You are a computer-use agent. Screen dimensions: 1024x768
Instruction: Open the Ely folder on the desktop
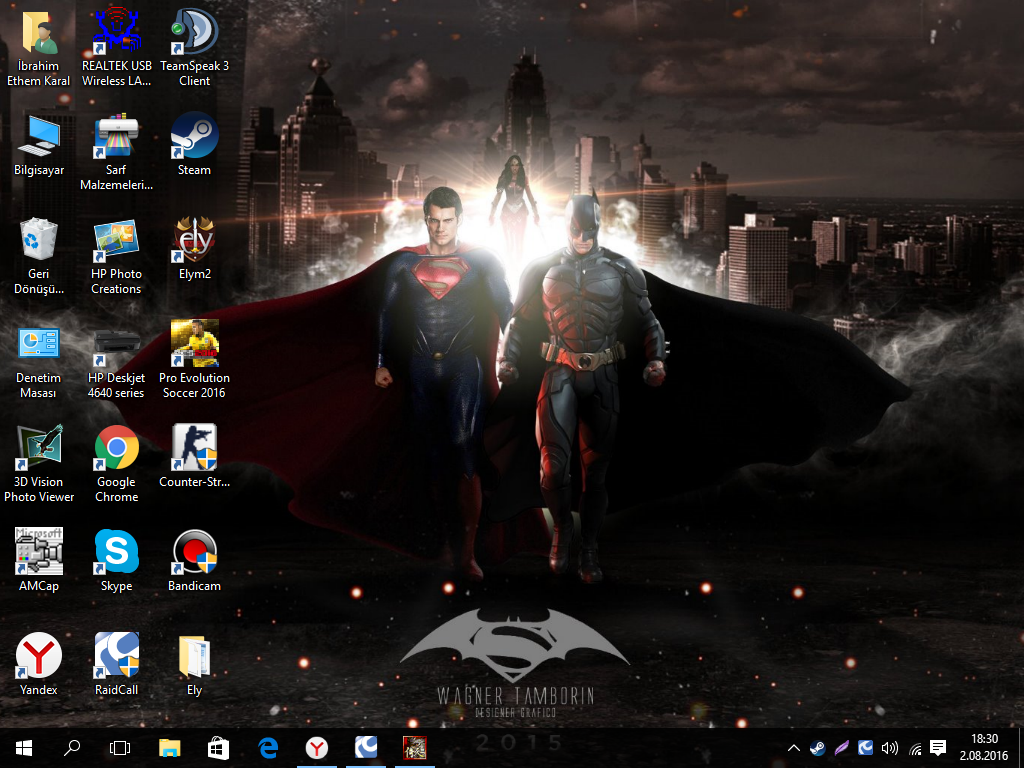coord(194,665)
